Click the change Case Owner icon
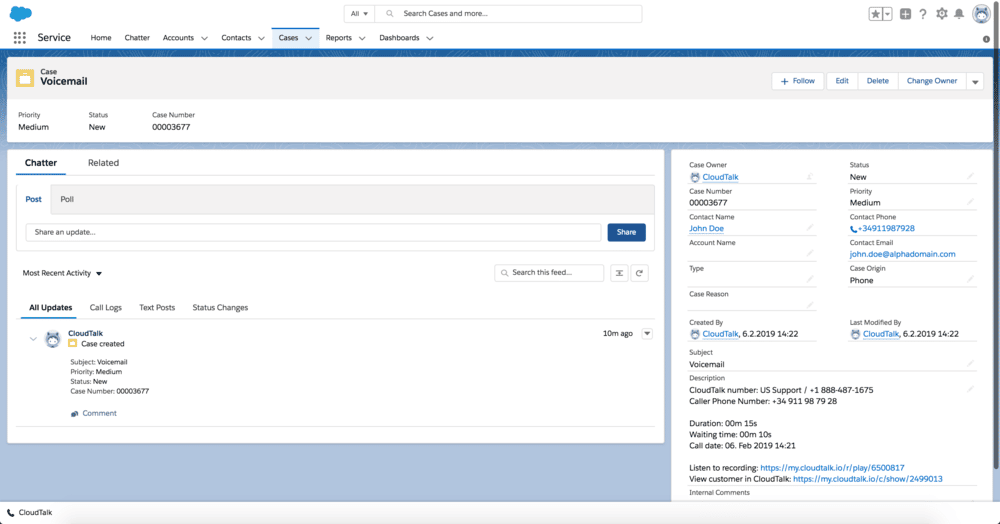Viewport: 1000px width, 524px height. click(x=810, y=177)
